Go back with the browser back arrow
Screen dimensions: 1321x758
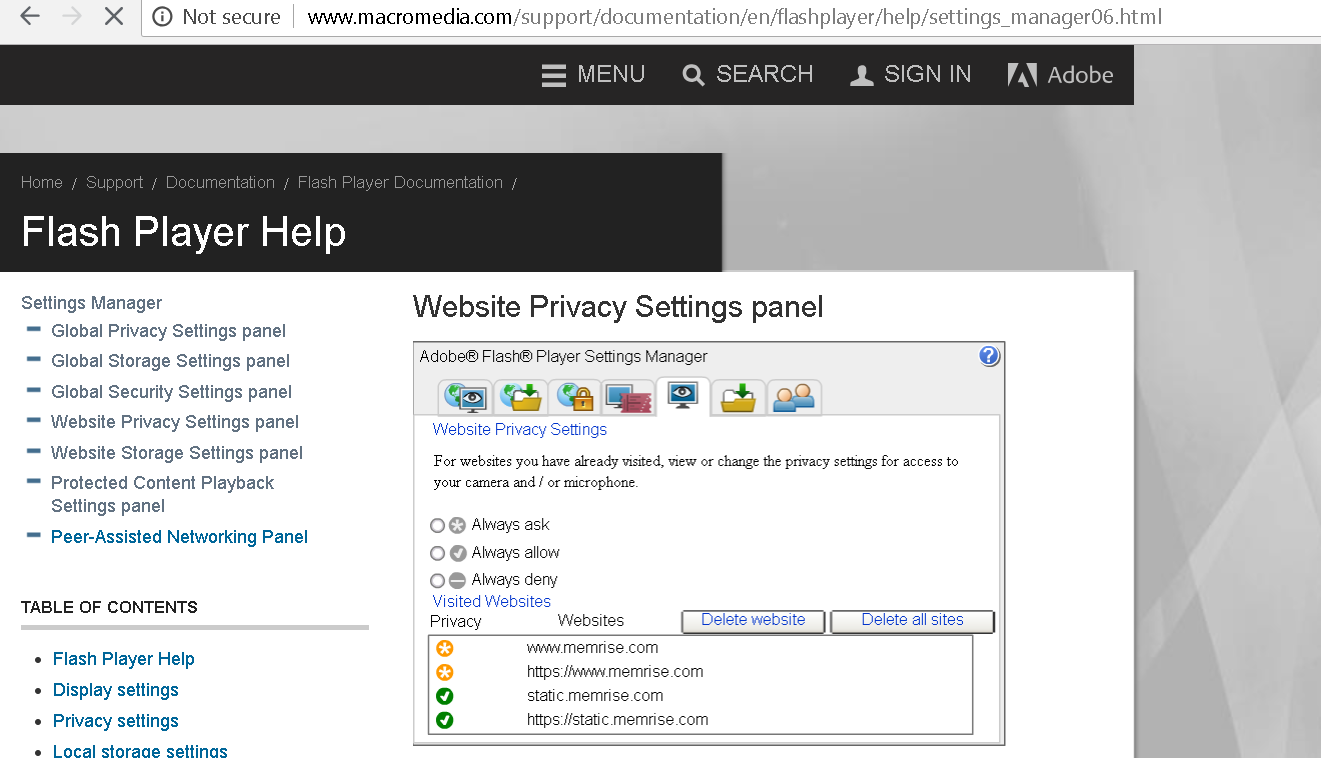30,17
